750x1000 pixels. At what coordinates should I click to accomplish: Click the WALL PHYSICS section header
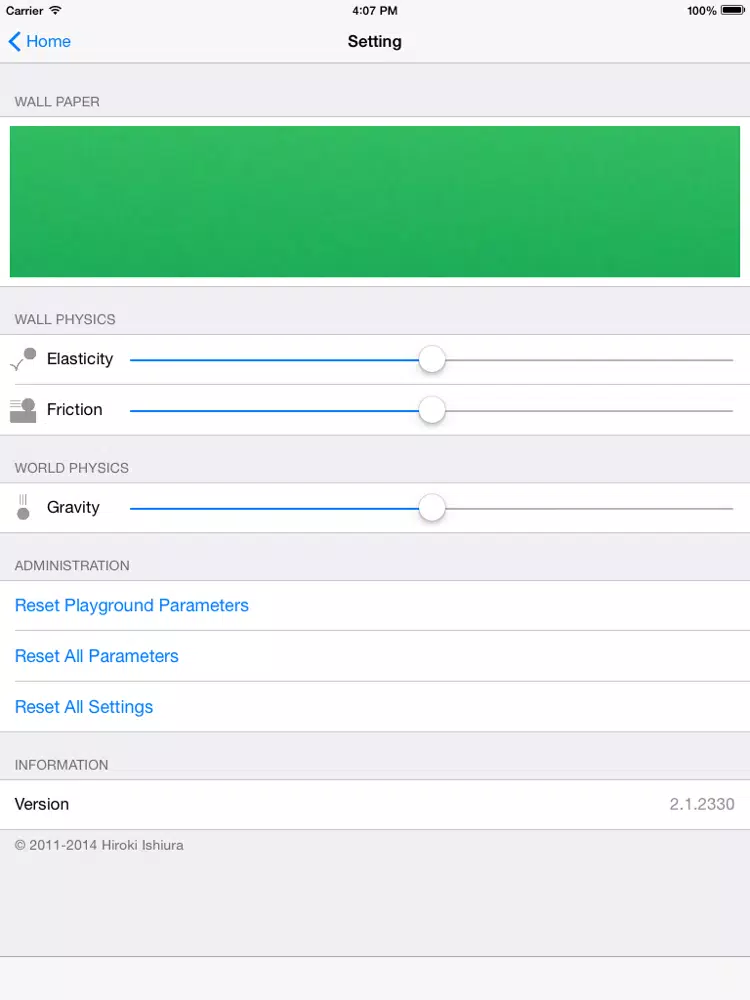pyautogui.click(x=65, y=319)
